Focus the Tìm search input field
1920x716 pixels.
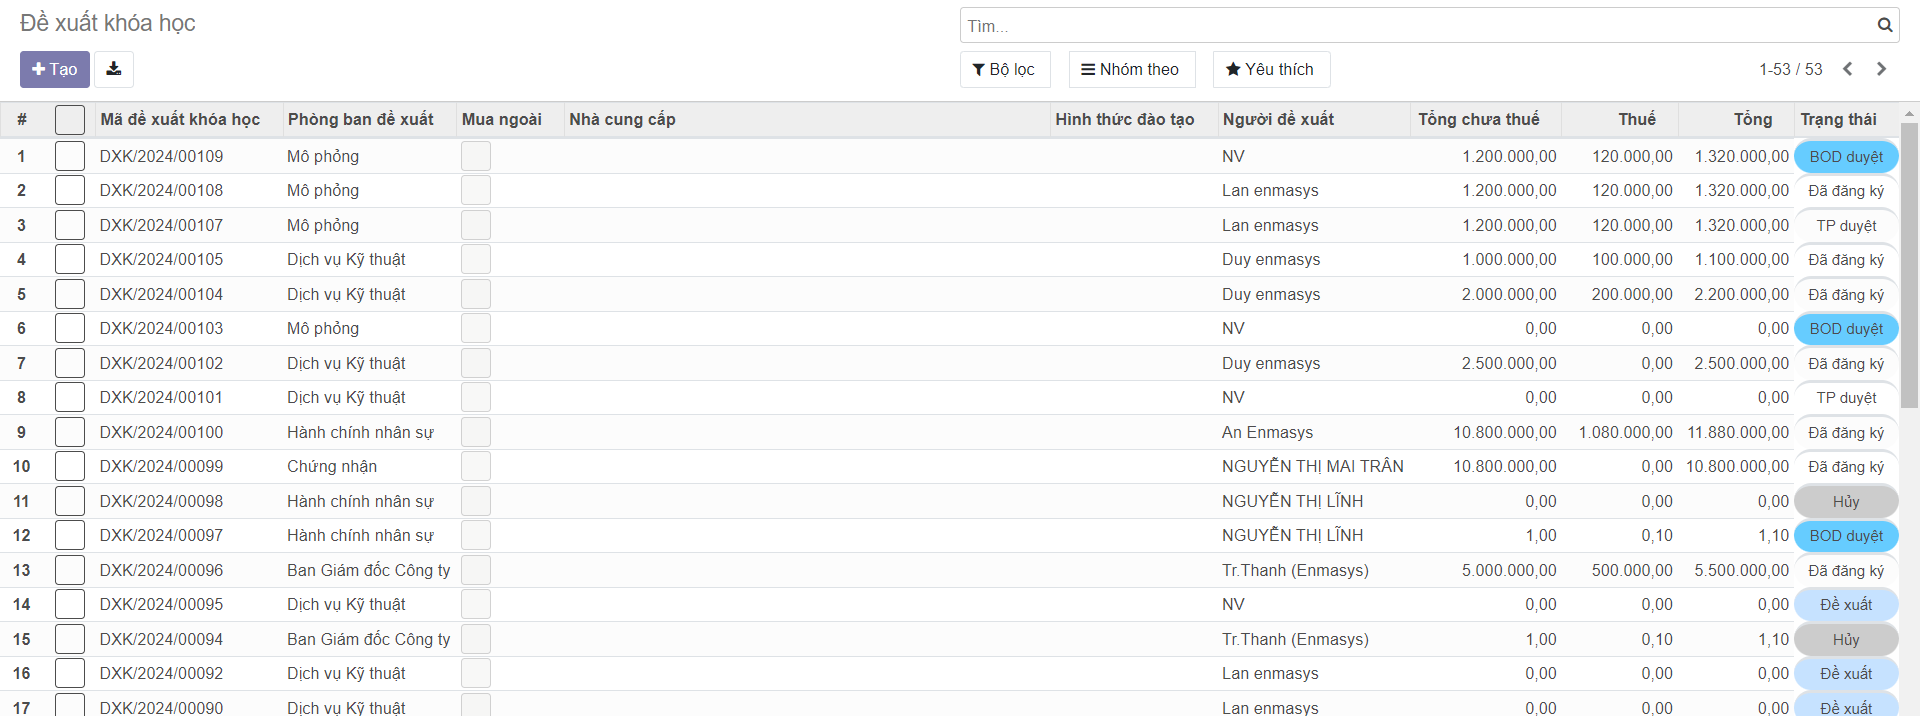point(1415,26)
